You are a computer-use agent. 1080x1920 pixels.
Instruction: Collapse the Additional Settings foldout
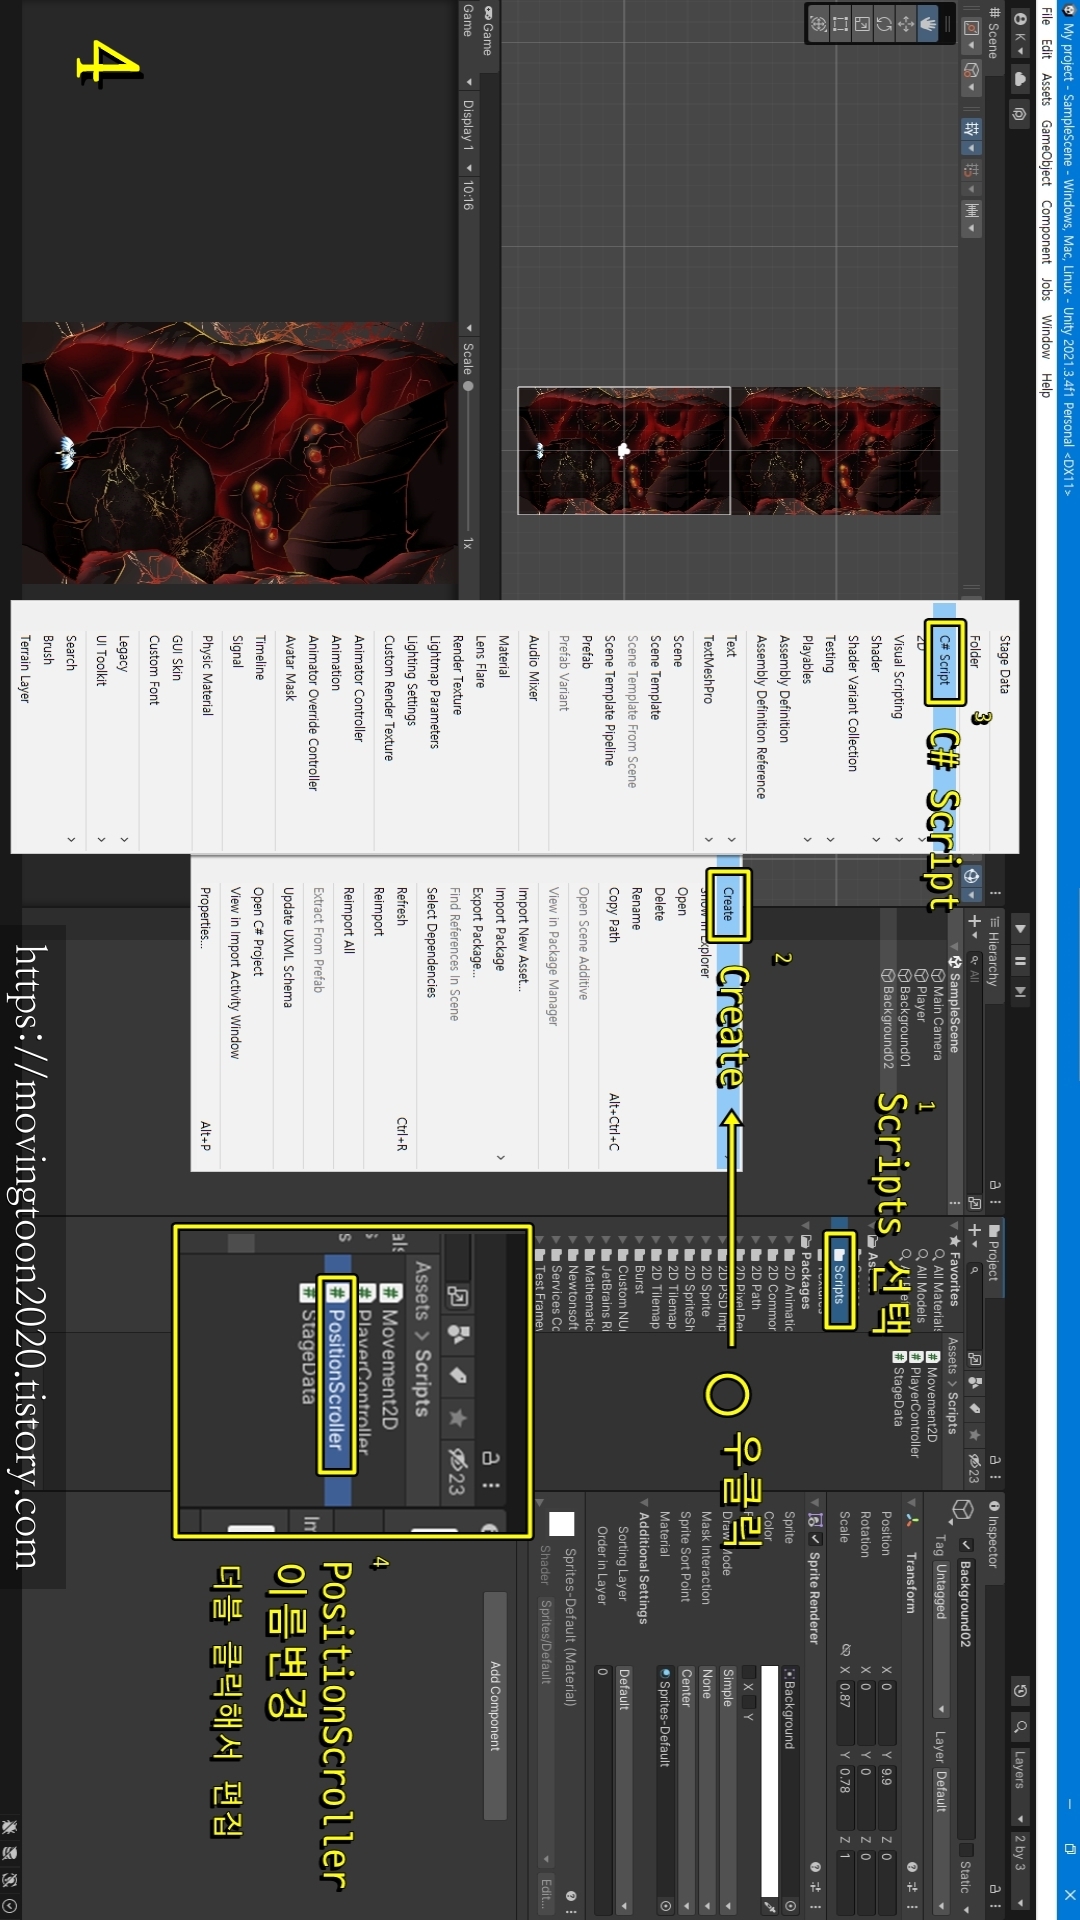pyautogui.click(x=644, y=1502)
